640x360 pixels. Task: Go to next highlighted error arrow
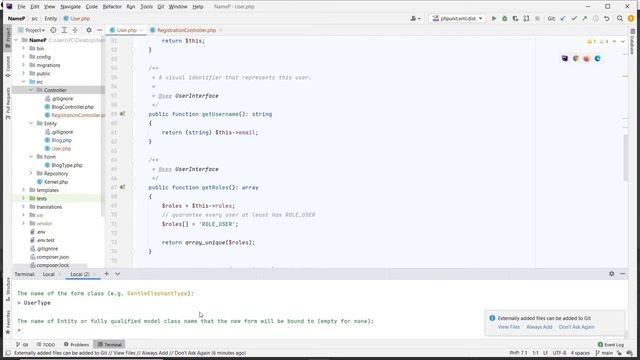pyautogui.click(x=623, y=42)
